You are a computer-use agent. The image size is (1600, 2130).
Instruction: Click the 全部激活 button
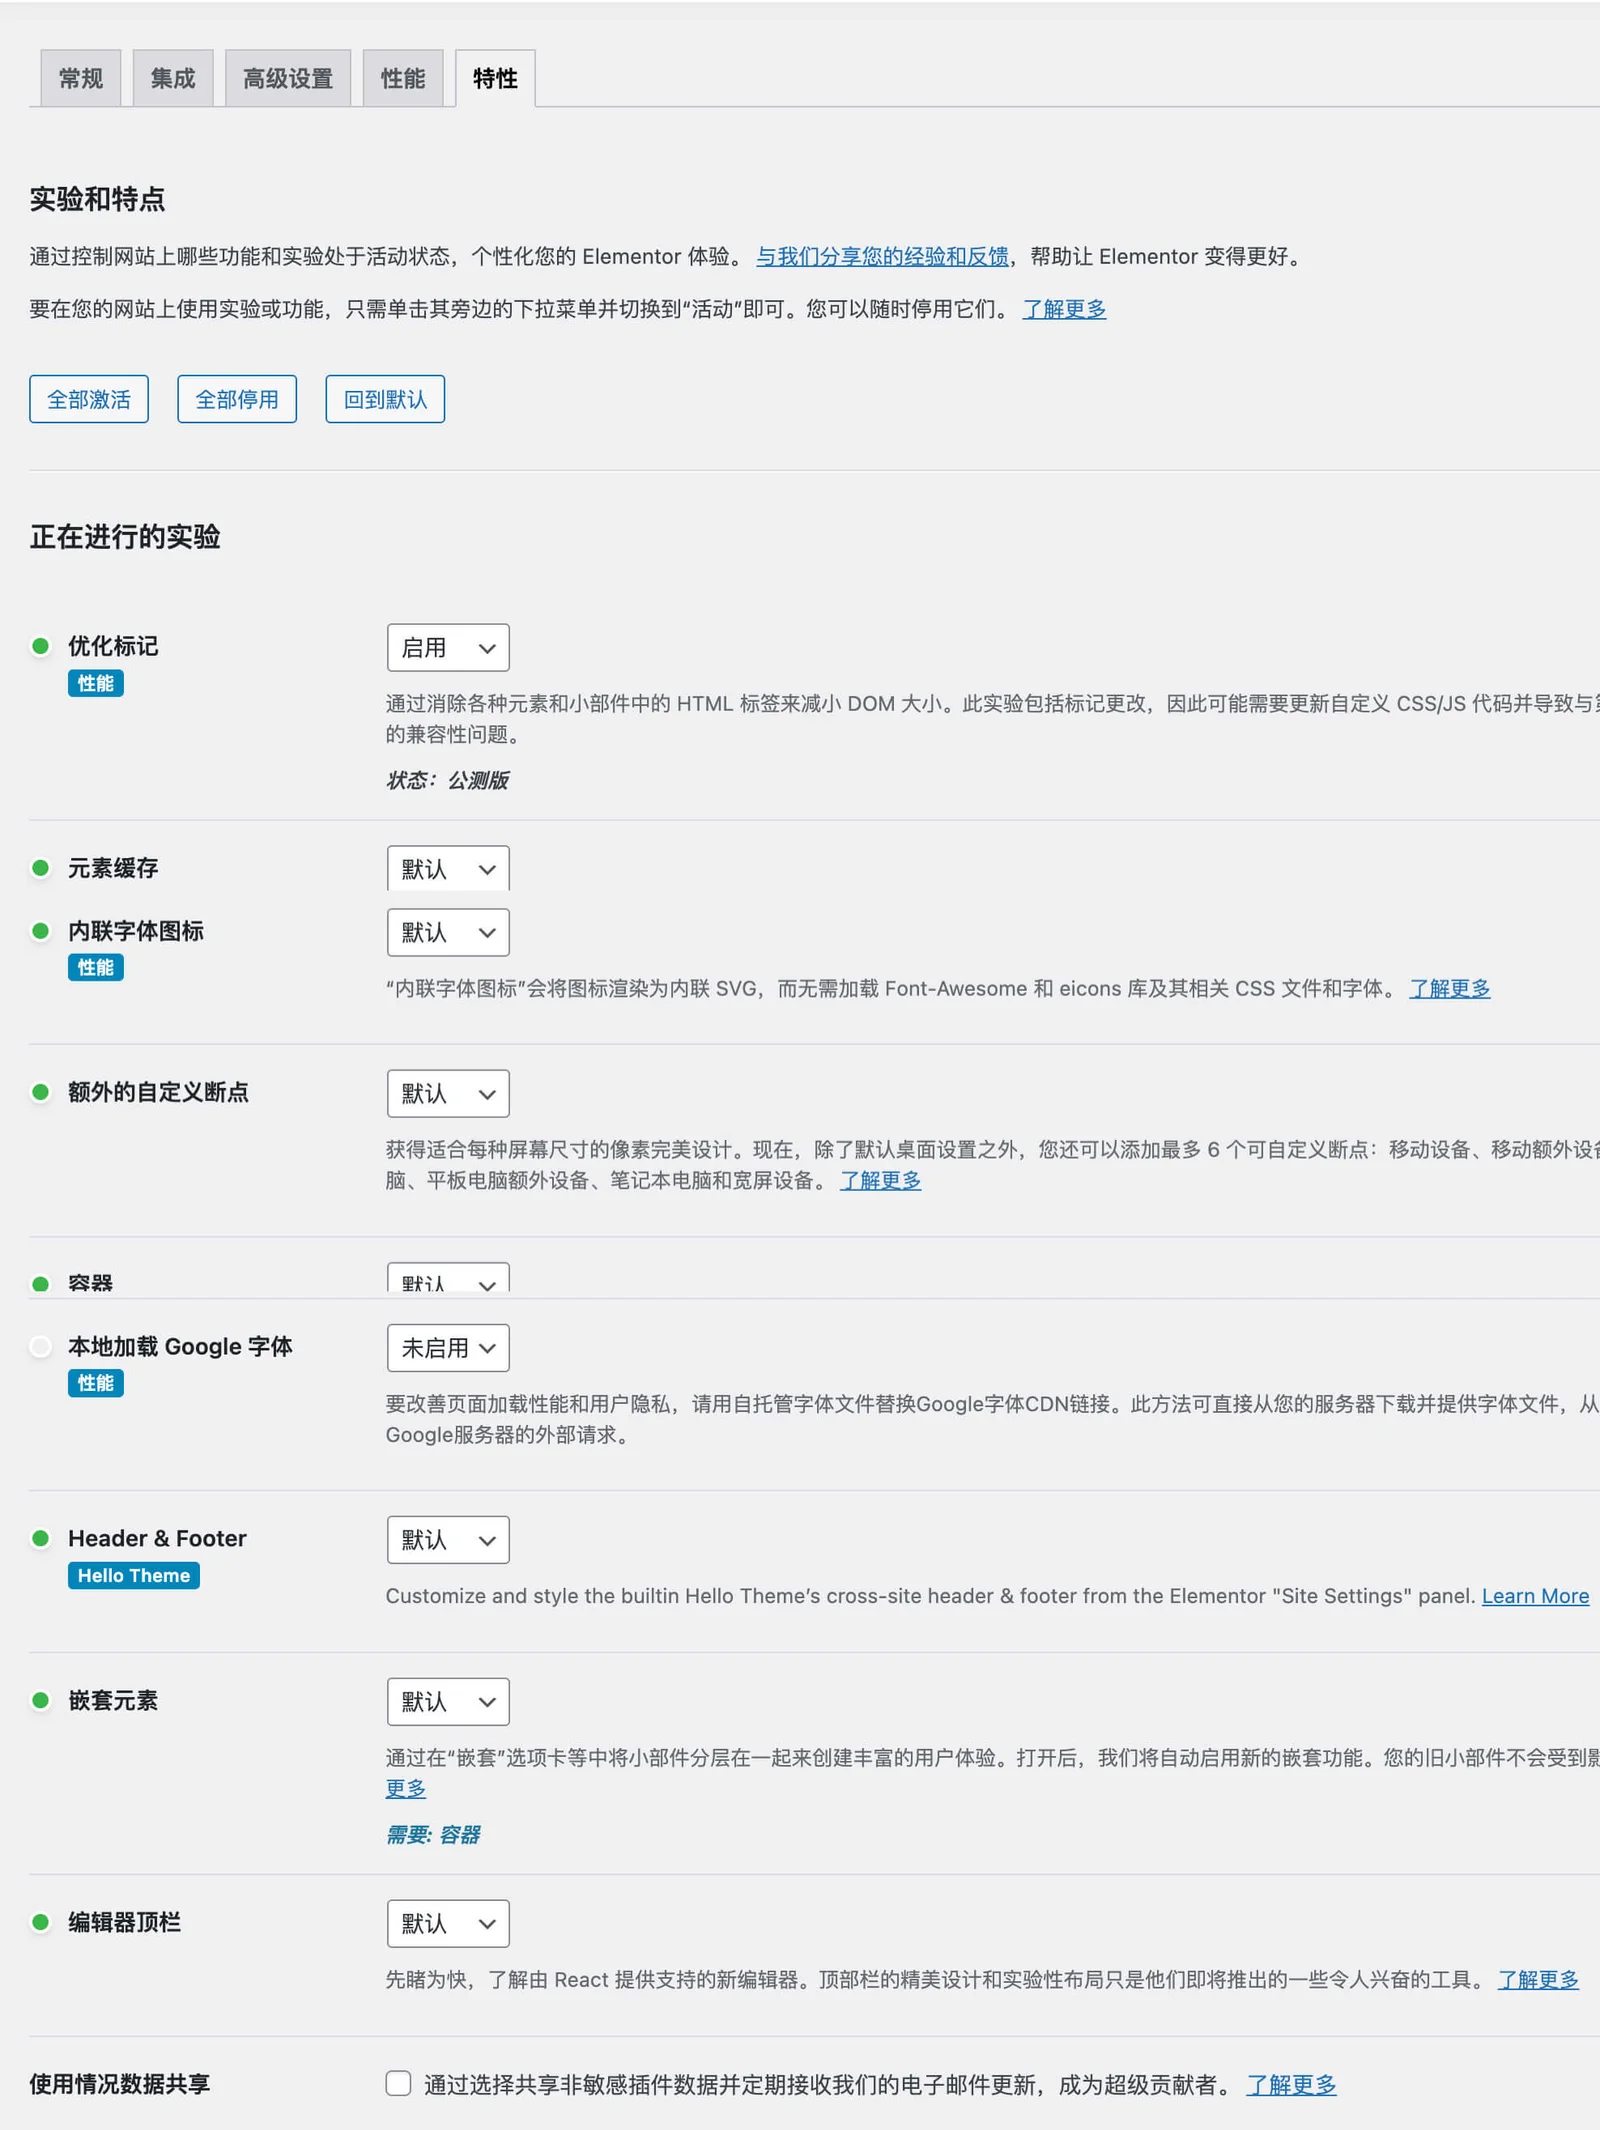(88, 398)
